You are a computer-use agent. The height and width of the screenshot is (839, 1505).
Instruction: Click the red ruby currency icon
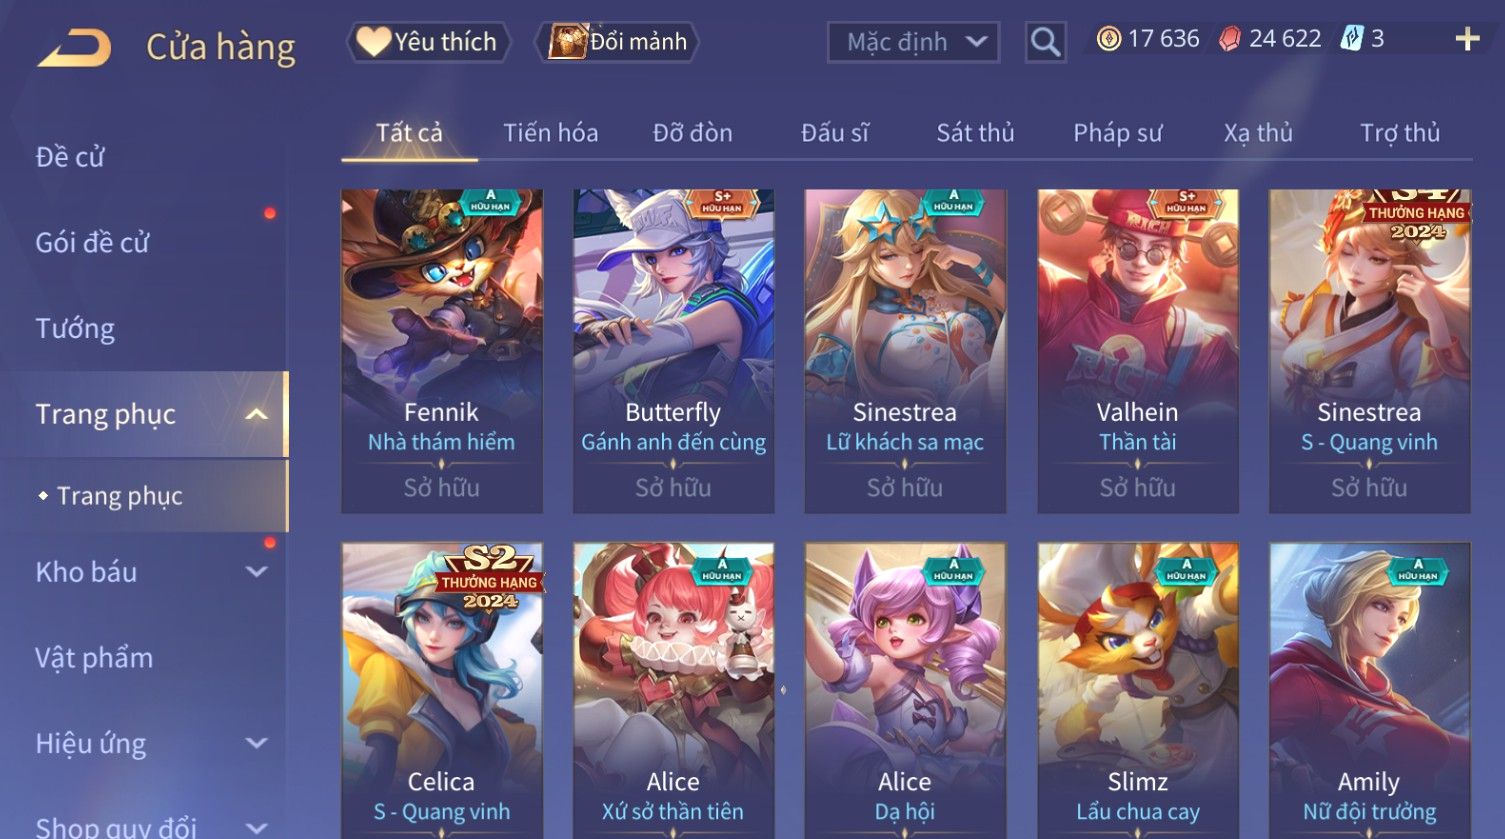pos(1230,39)
